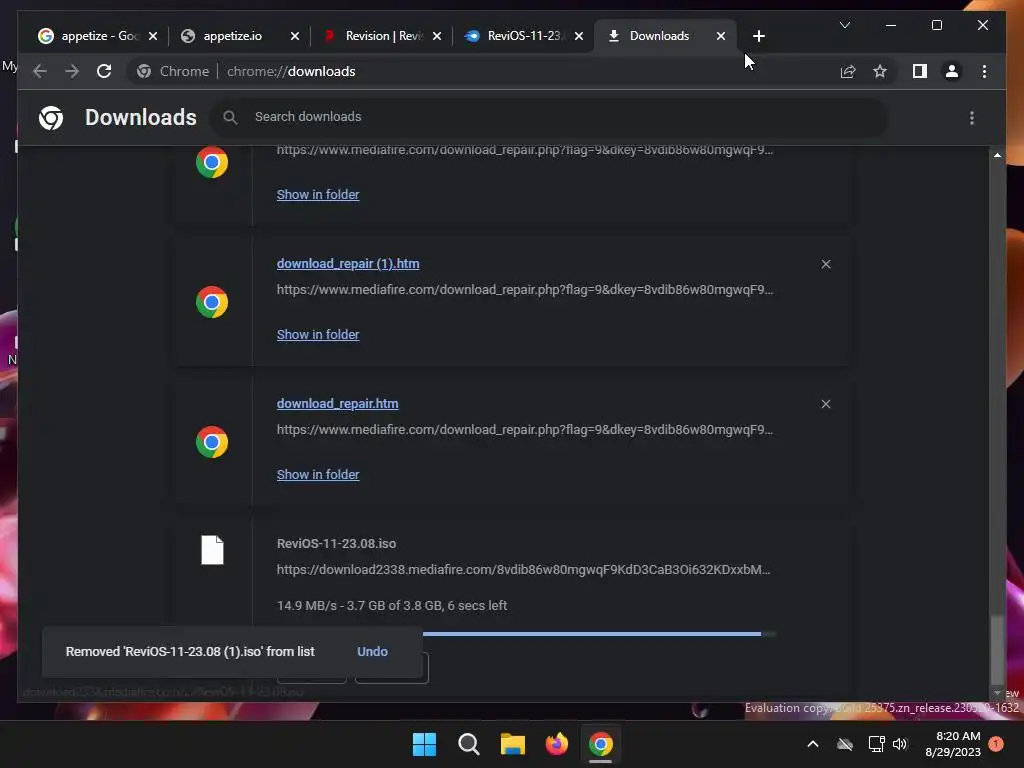Open the Chrome side panel

(x=920, y=71)
